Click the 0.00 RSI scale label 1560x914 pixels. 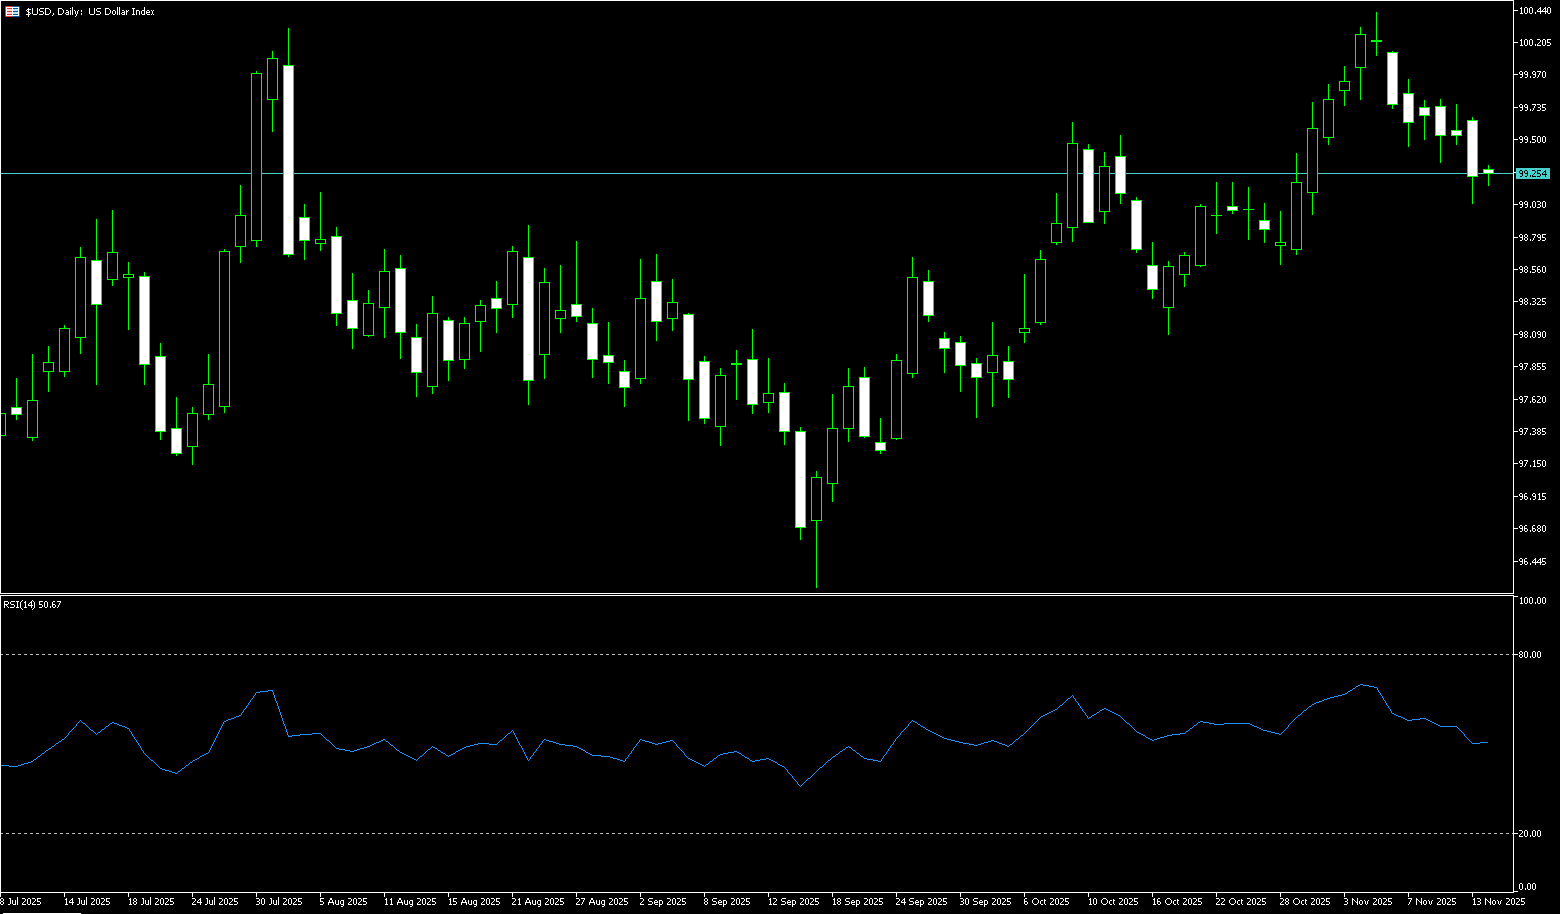pyautogui.click(x=1527, y=887)
